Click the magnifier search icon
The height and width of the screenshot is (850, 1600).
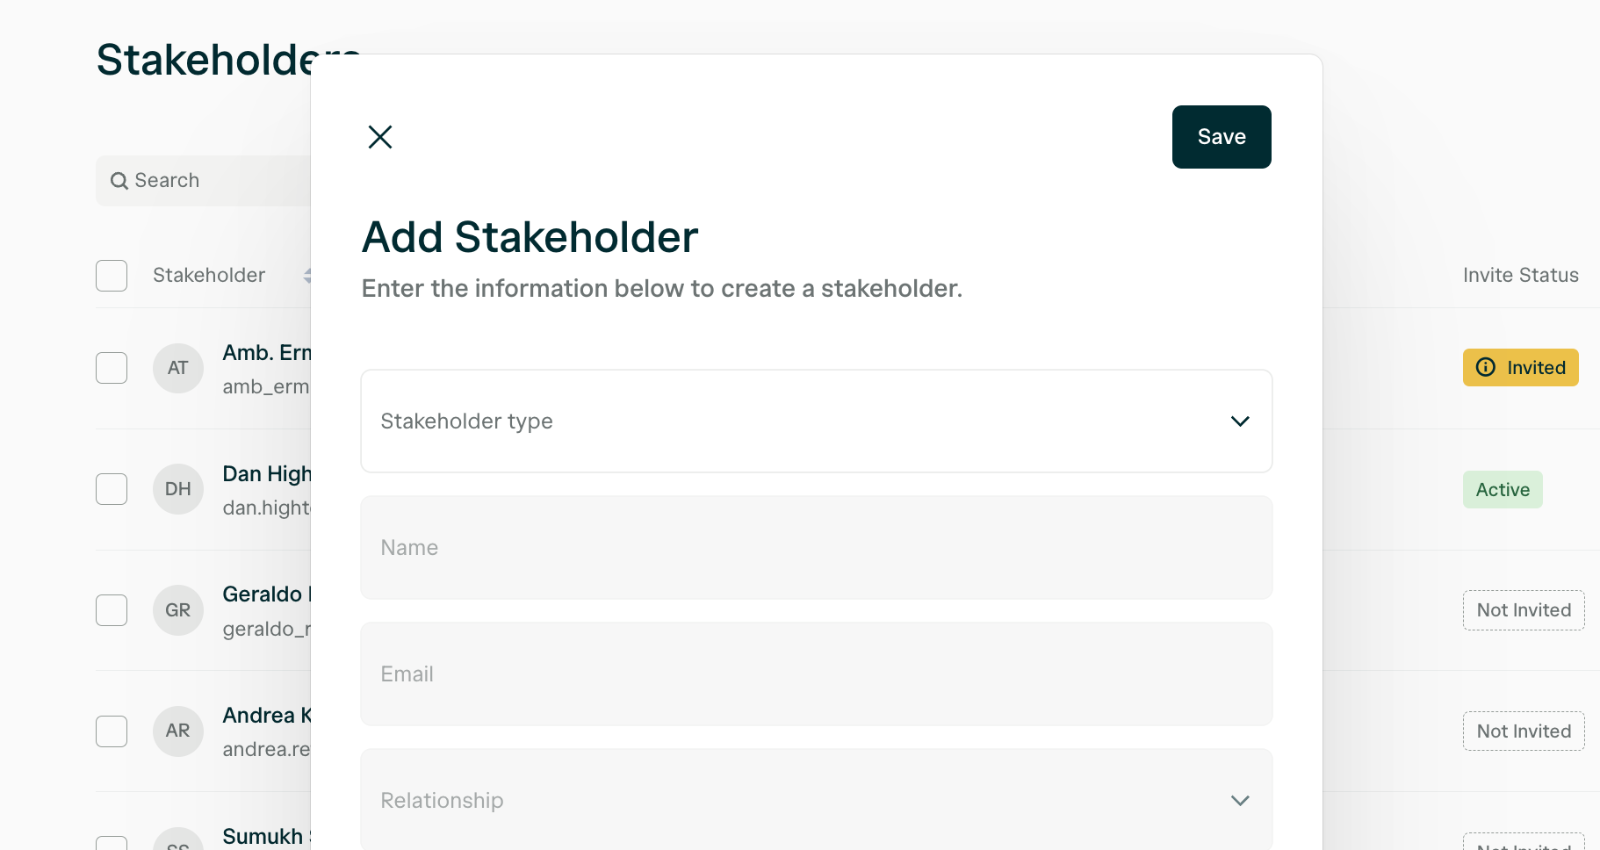(x=119, y=181)
